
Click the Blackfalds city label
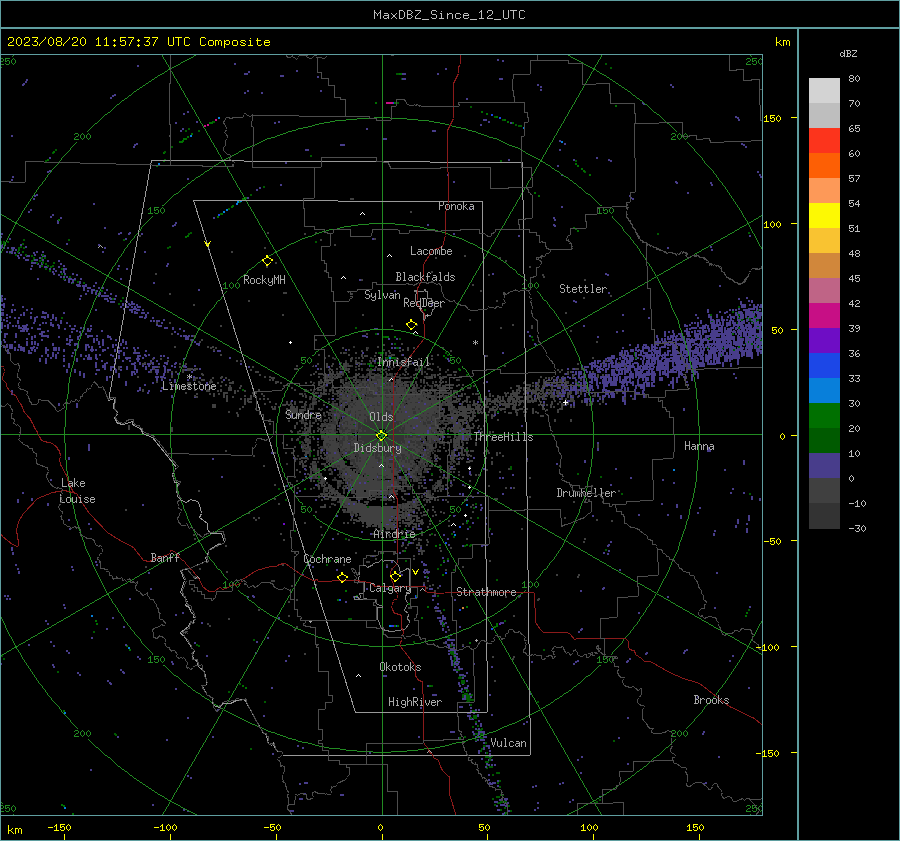pyautogui.click(x=425, y=277)
